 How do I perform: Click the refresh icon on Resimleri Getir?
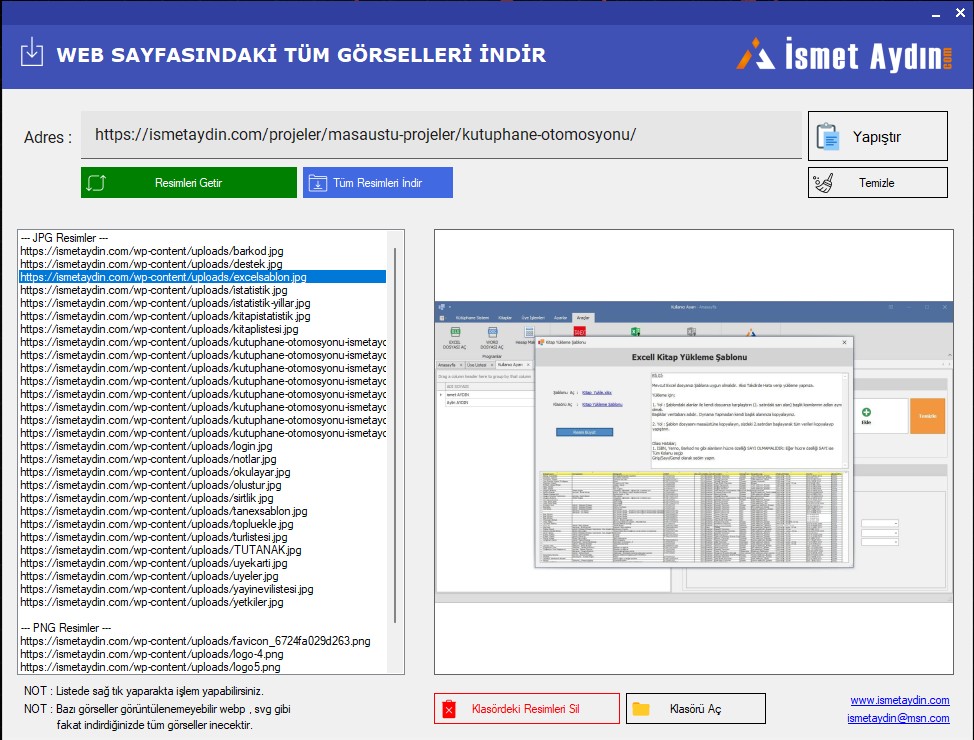pos(97,183)
